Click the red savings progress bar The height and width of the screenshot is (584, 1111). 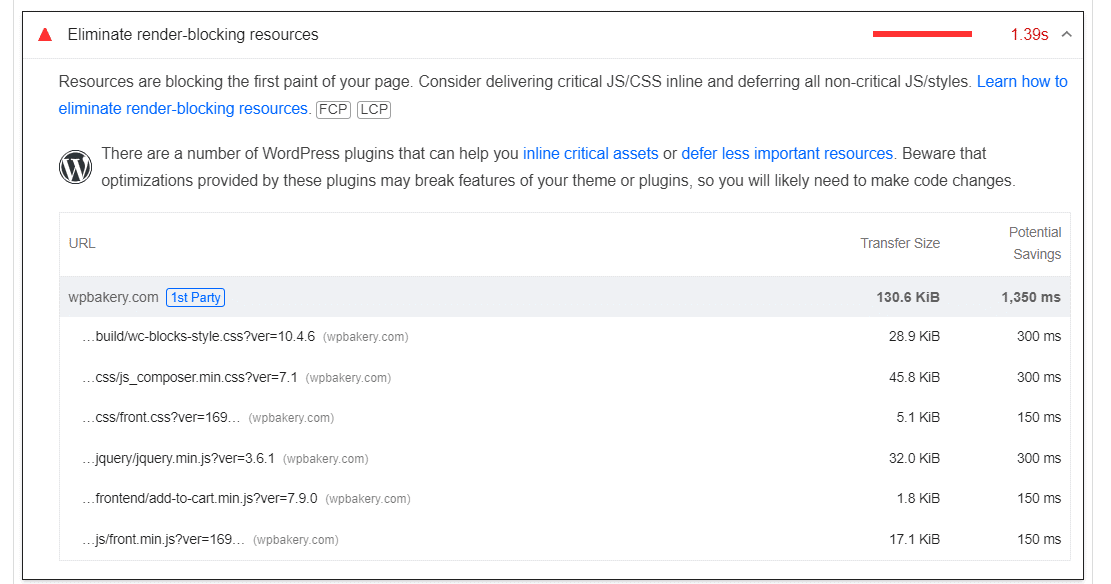point(922,35)
